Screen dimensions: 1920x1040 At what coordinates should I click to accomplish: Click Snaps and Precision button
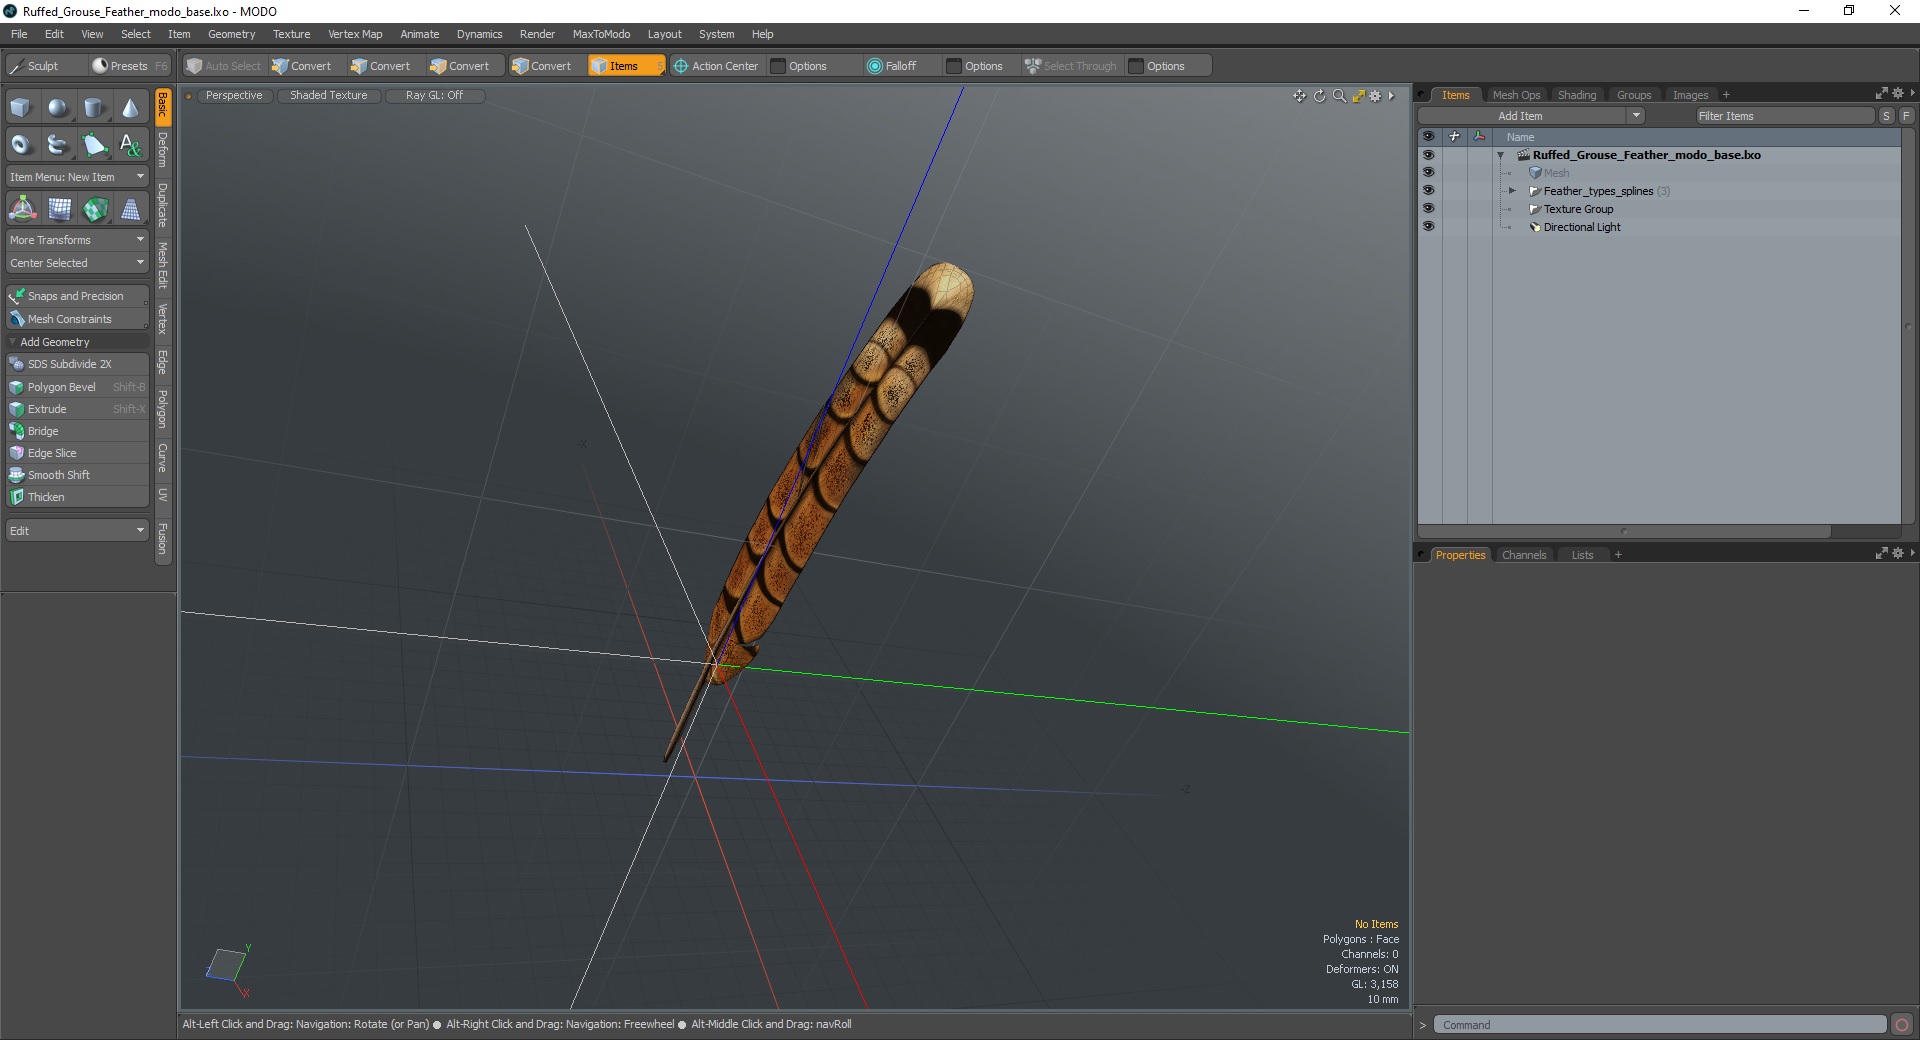(77, 296)
